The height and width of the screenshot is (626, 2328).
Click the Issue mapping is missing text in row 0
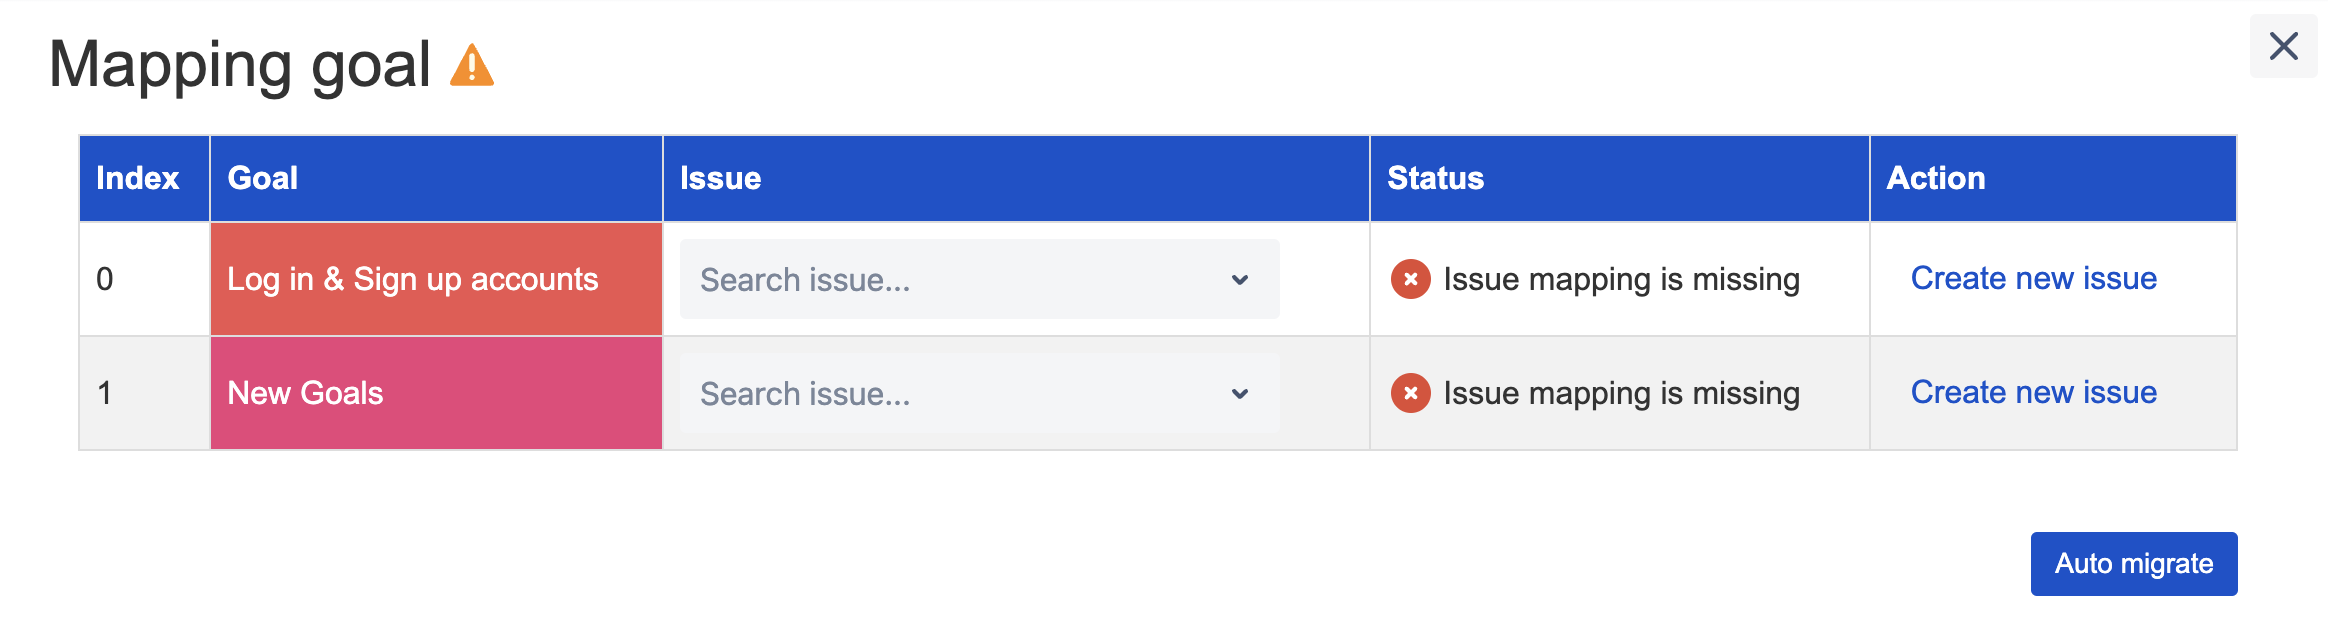pyautogui.click(x=1621, y=279)
